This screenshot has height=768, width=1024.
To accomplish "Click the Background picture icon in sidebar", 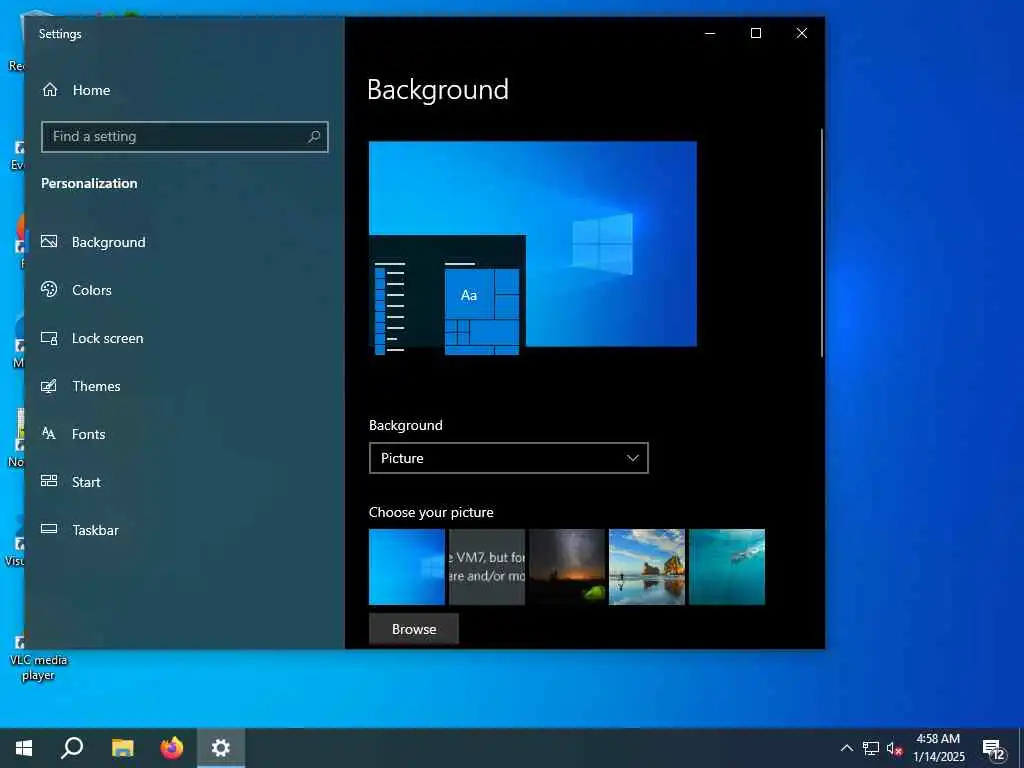I will coord(49,242).
